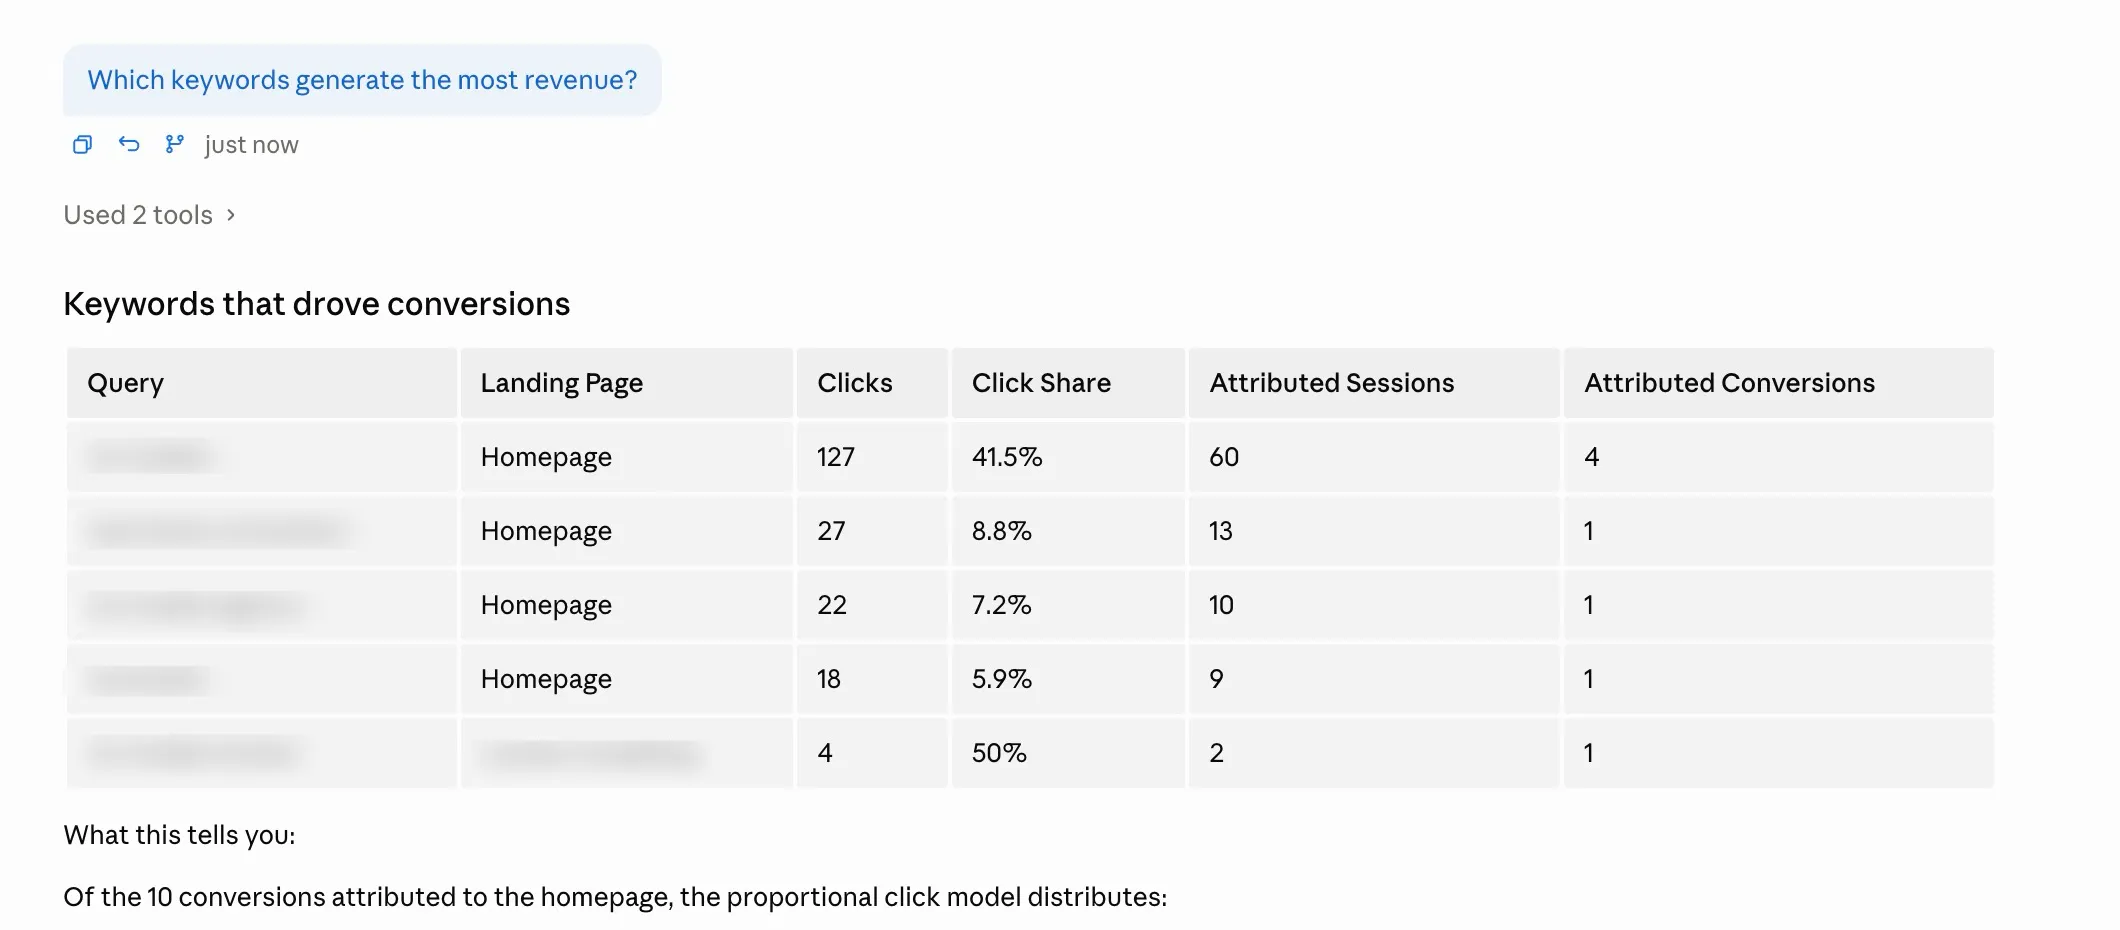Click the branch conversation icon

[175, 145]
